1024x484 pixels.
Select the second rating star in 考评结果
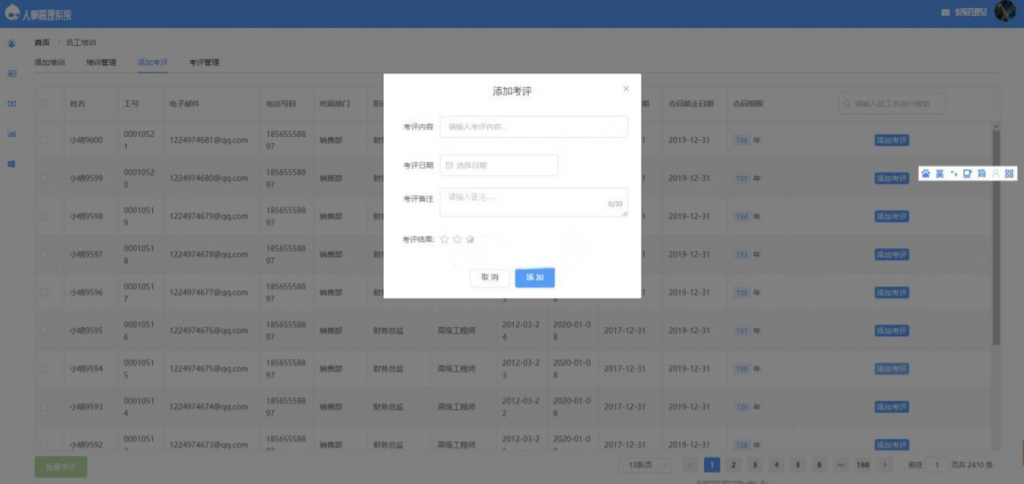(457, 239)
